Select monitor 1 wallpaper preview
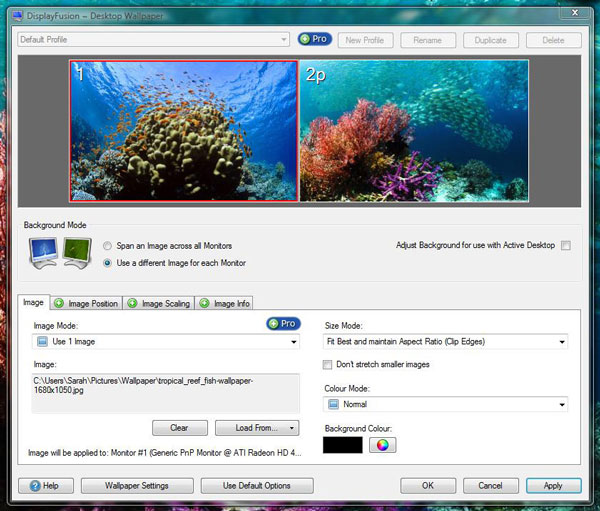Image resolution: width=600 pixels, height=511 pixels. tap(184, 131)
